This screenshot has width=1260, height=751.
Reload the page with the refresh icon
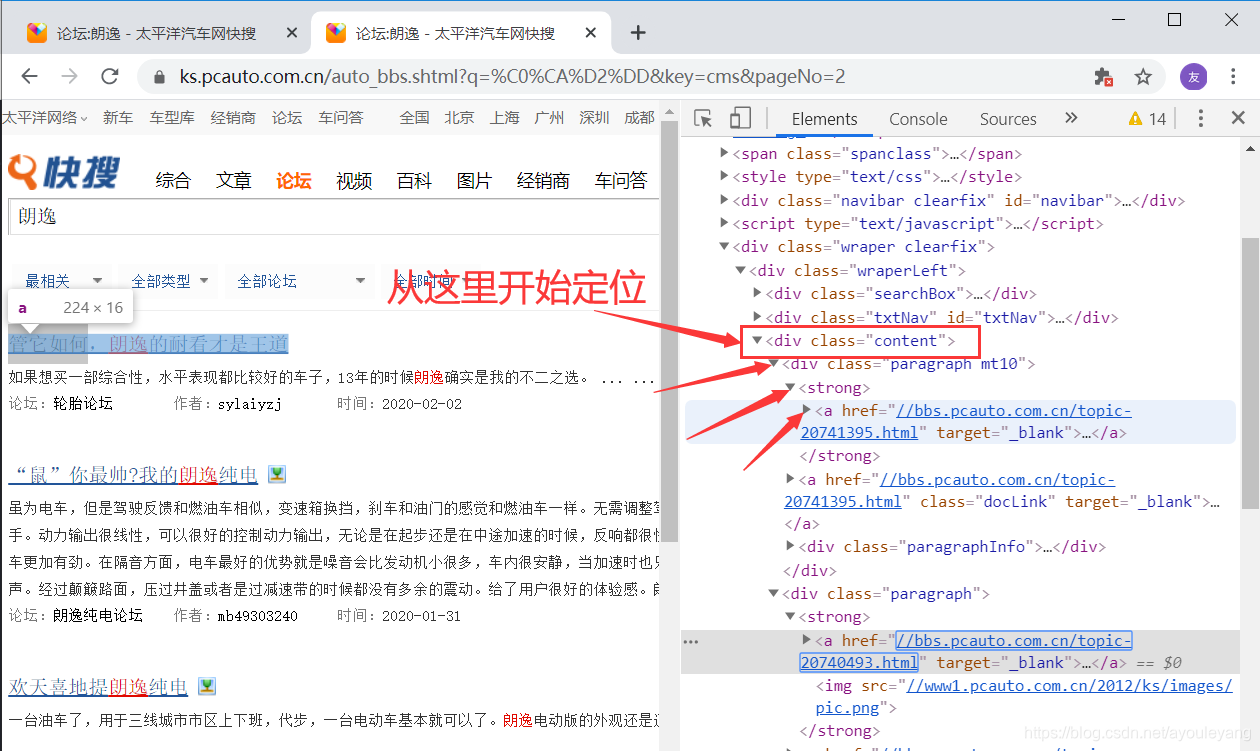pos(110,76)
